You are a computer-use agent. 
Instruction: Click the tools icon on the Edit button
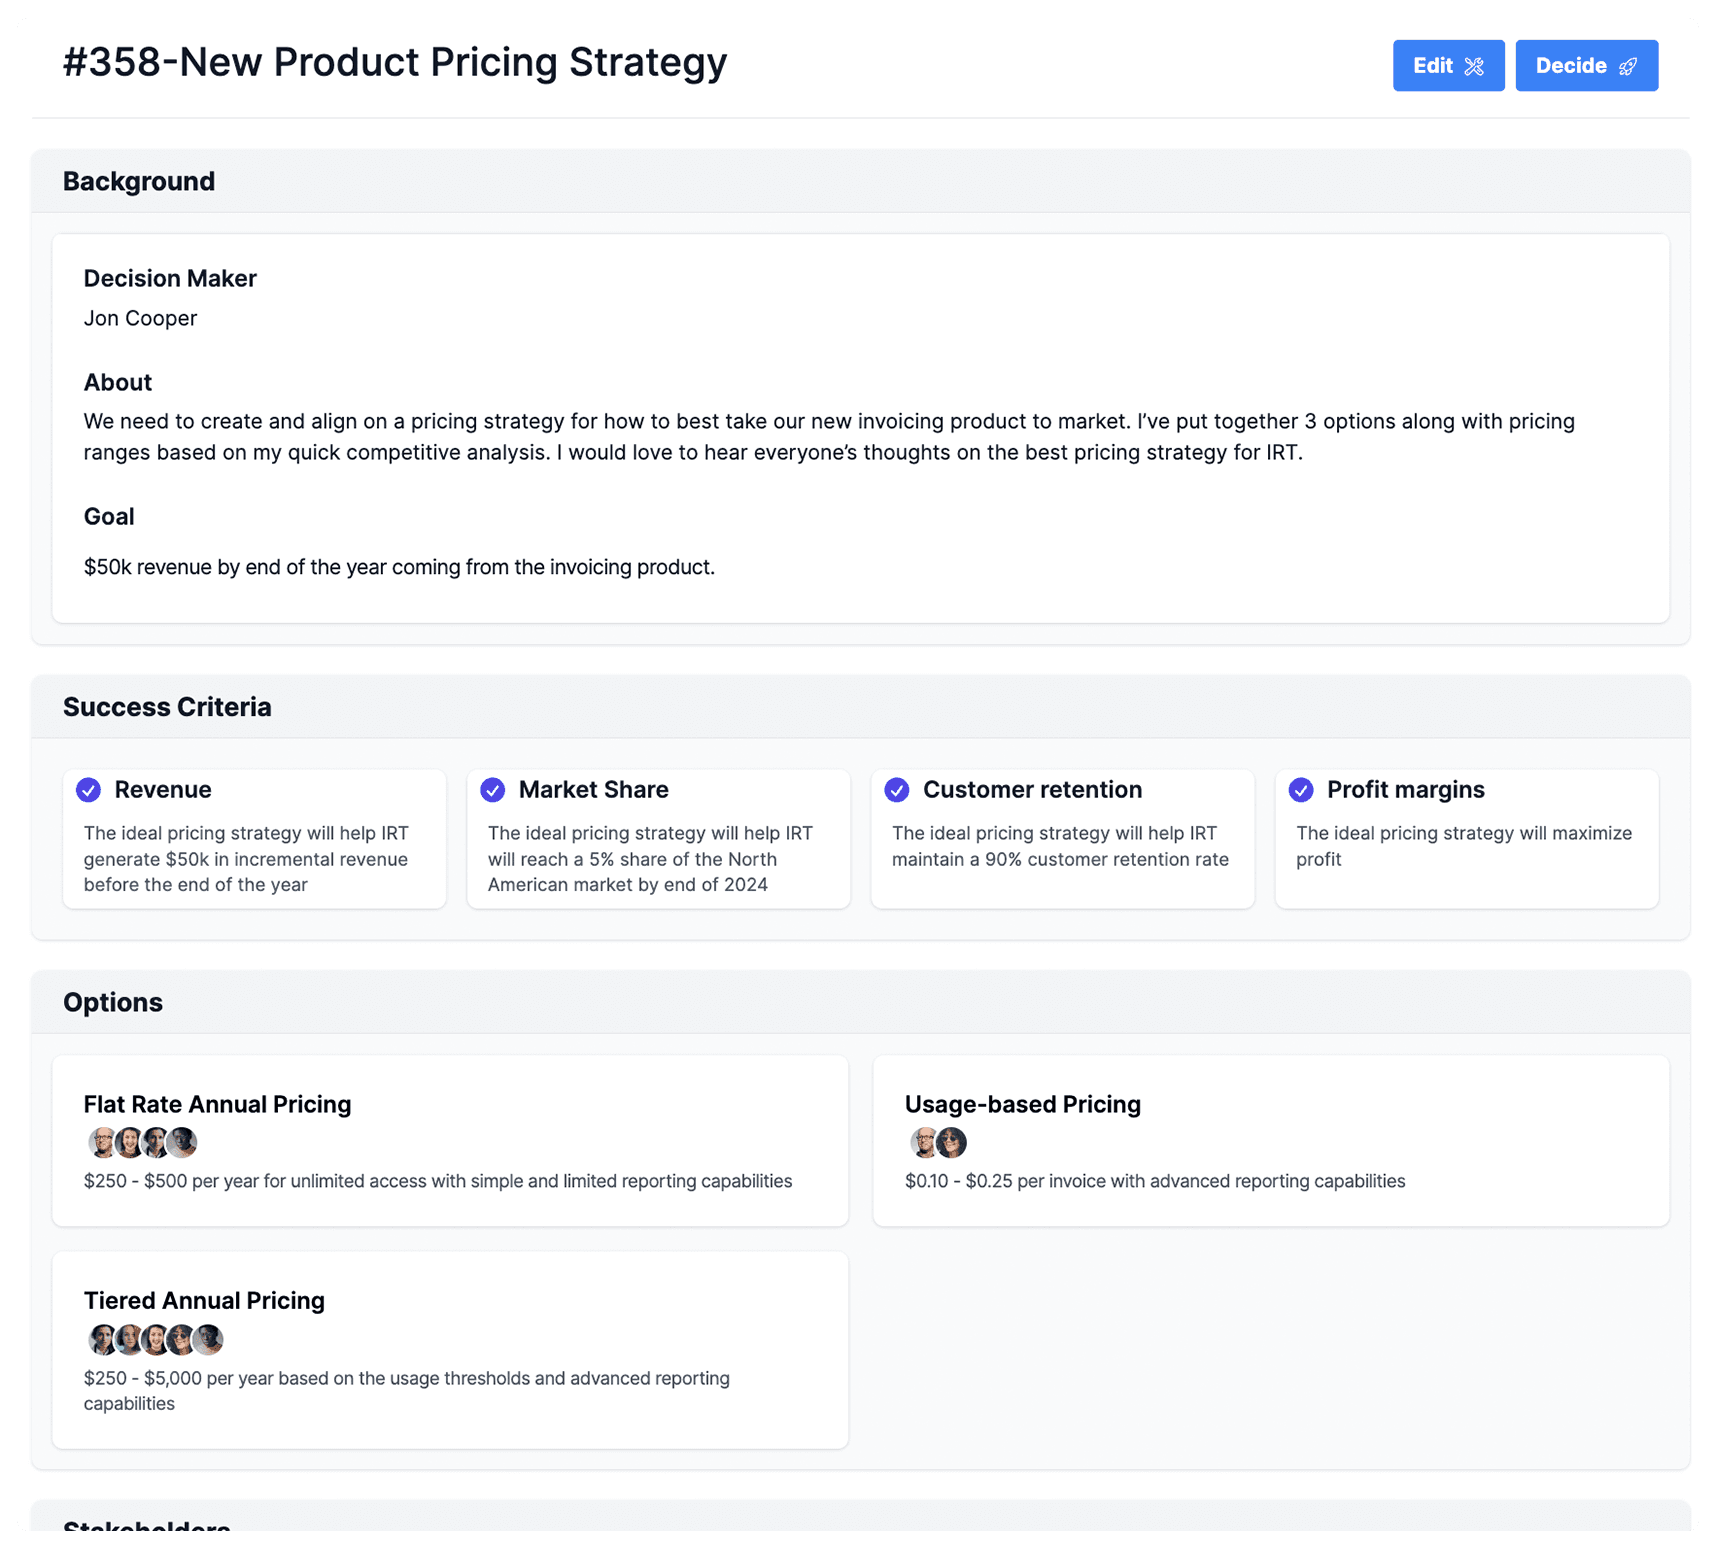tap(1474, 67)
